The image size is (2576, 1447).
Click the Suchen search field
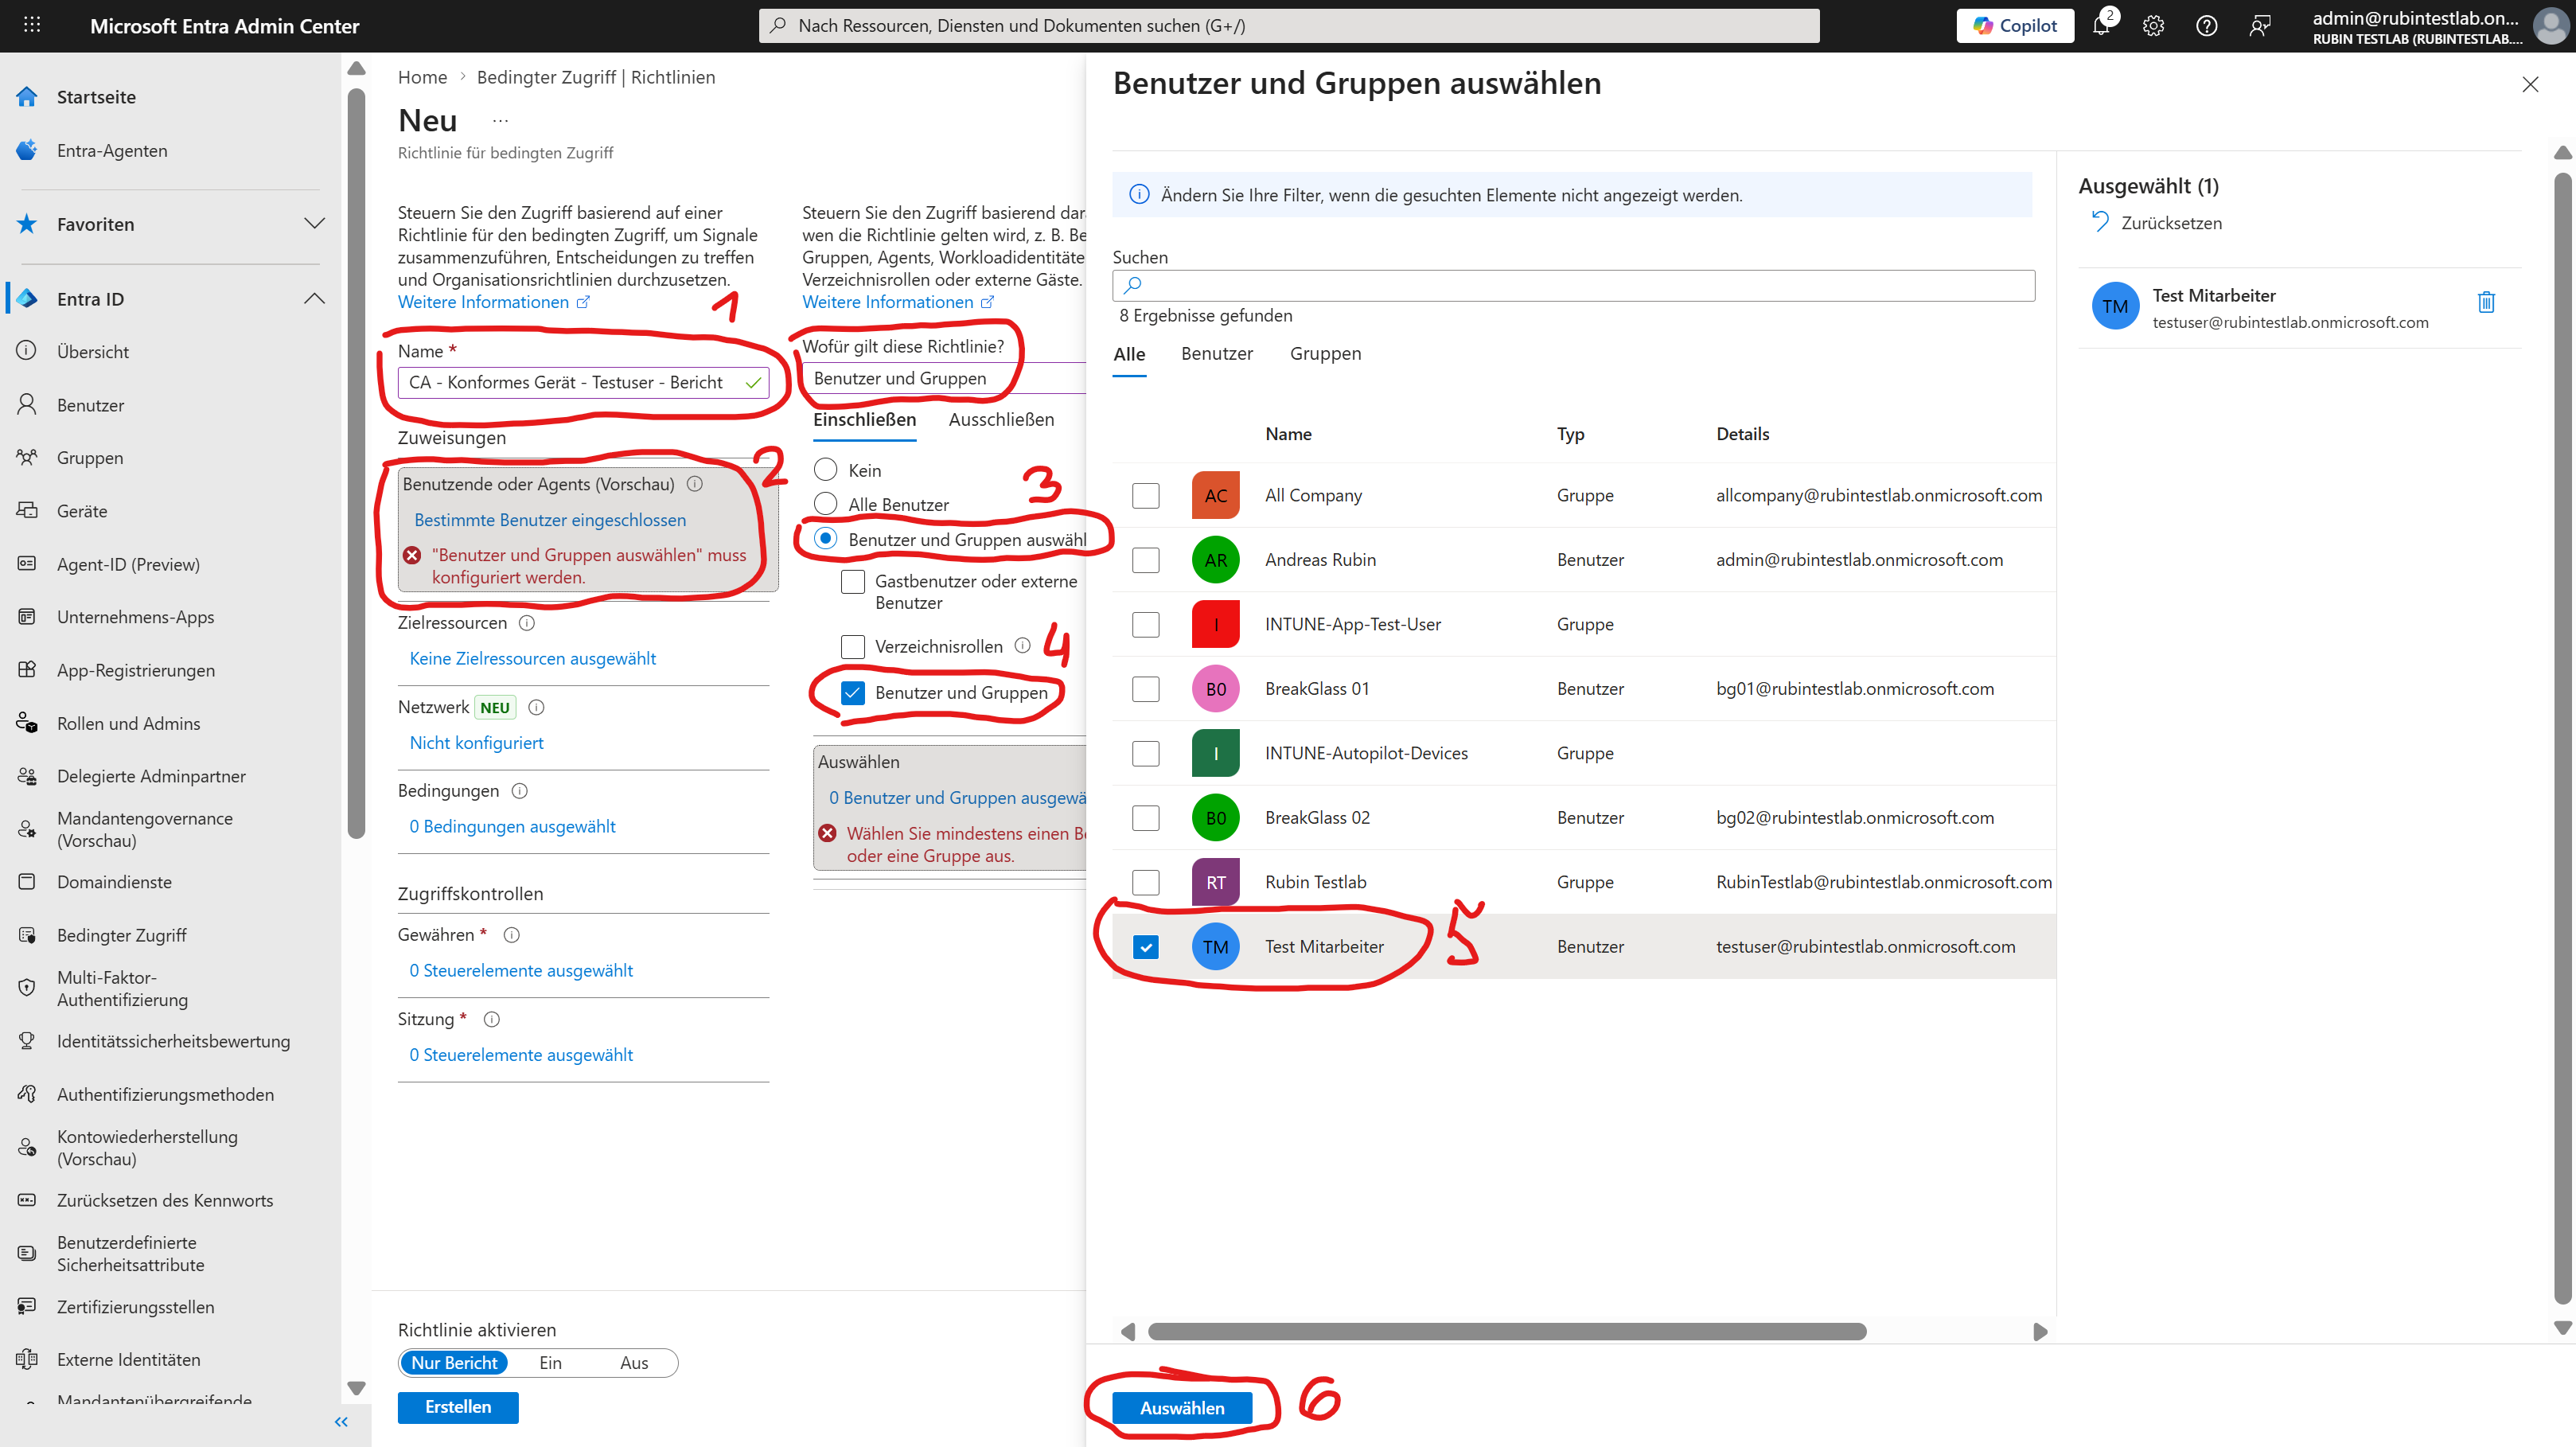click(1573, 285)
